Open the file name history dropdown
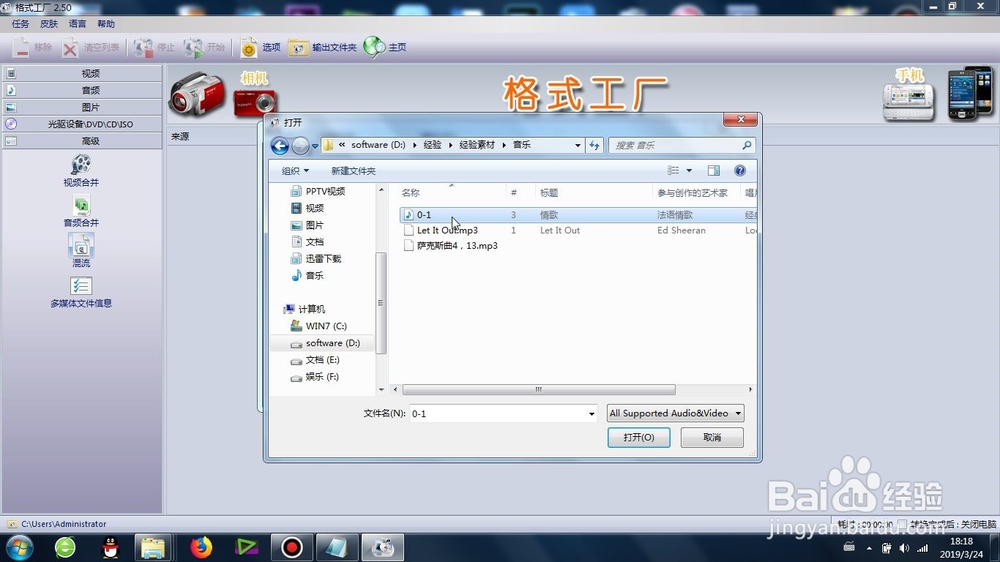Viewport: 1000px width, 562px height. [591, 414]
